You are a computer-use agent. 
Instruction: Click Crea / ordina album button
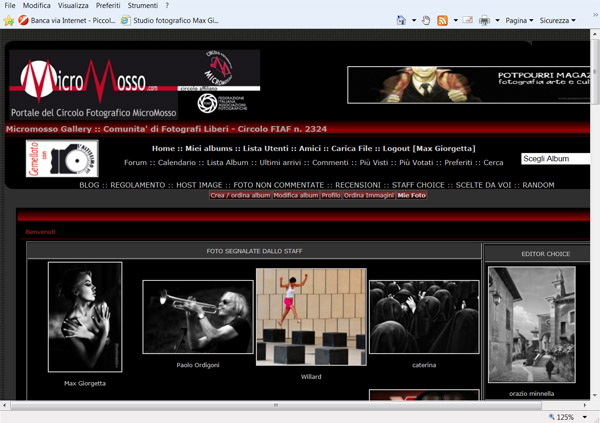click(x=240, y=195)
